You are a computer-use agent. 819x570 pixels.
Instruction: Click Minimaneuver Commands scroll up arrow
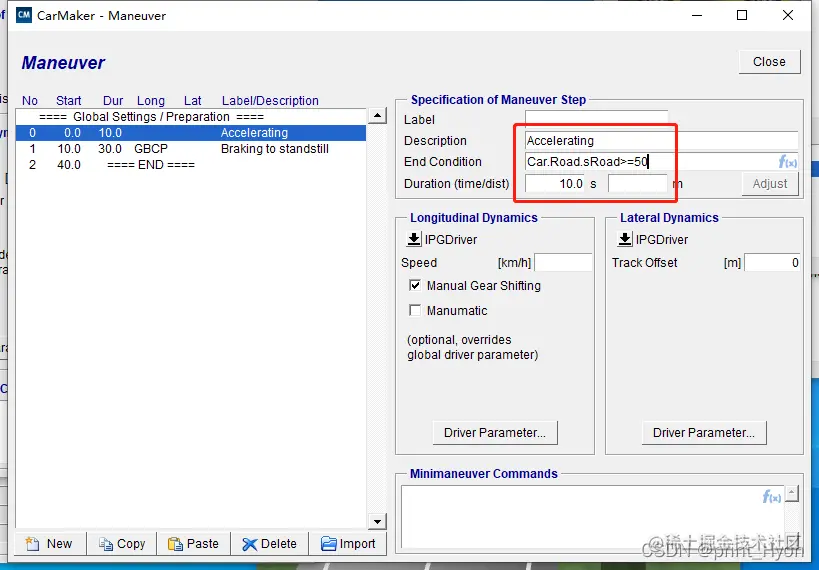792,493
